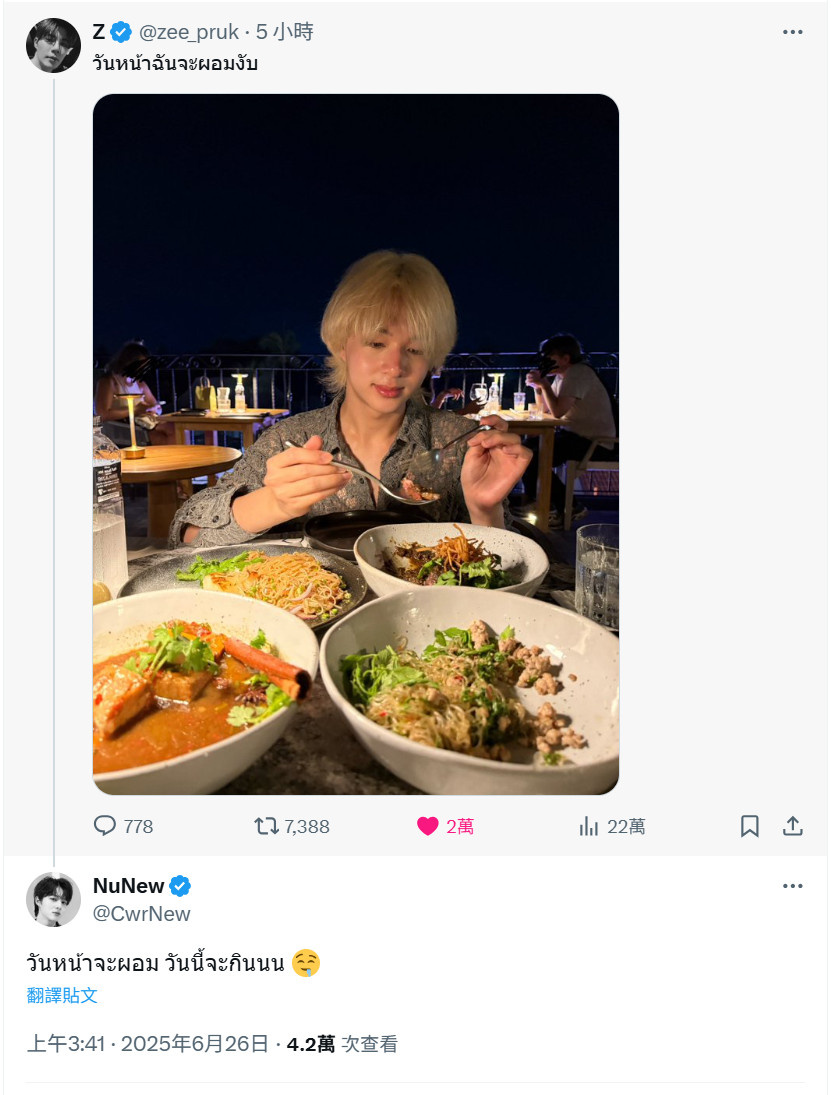This screenshot has height=1095, width=837.
Task: Click the repost icon with 7,388 count
Action: [x=266, y=827]
